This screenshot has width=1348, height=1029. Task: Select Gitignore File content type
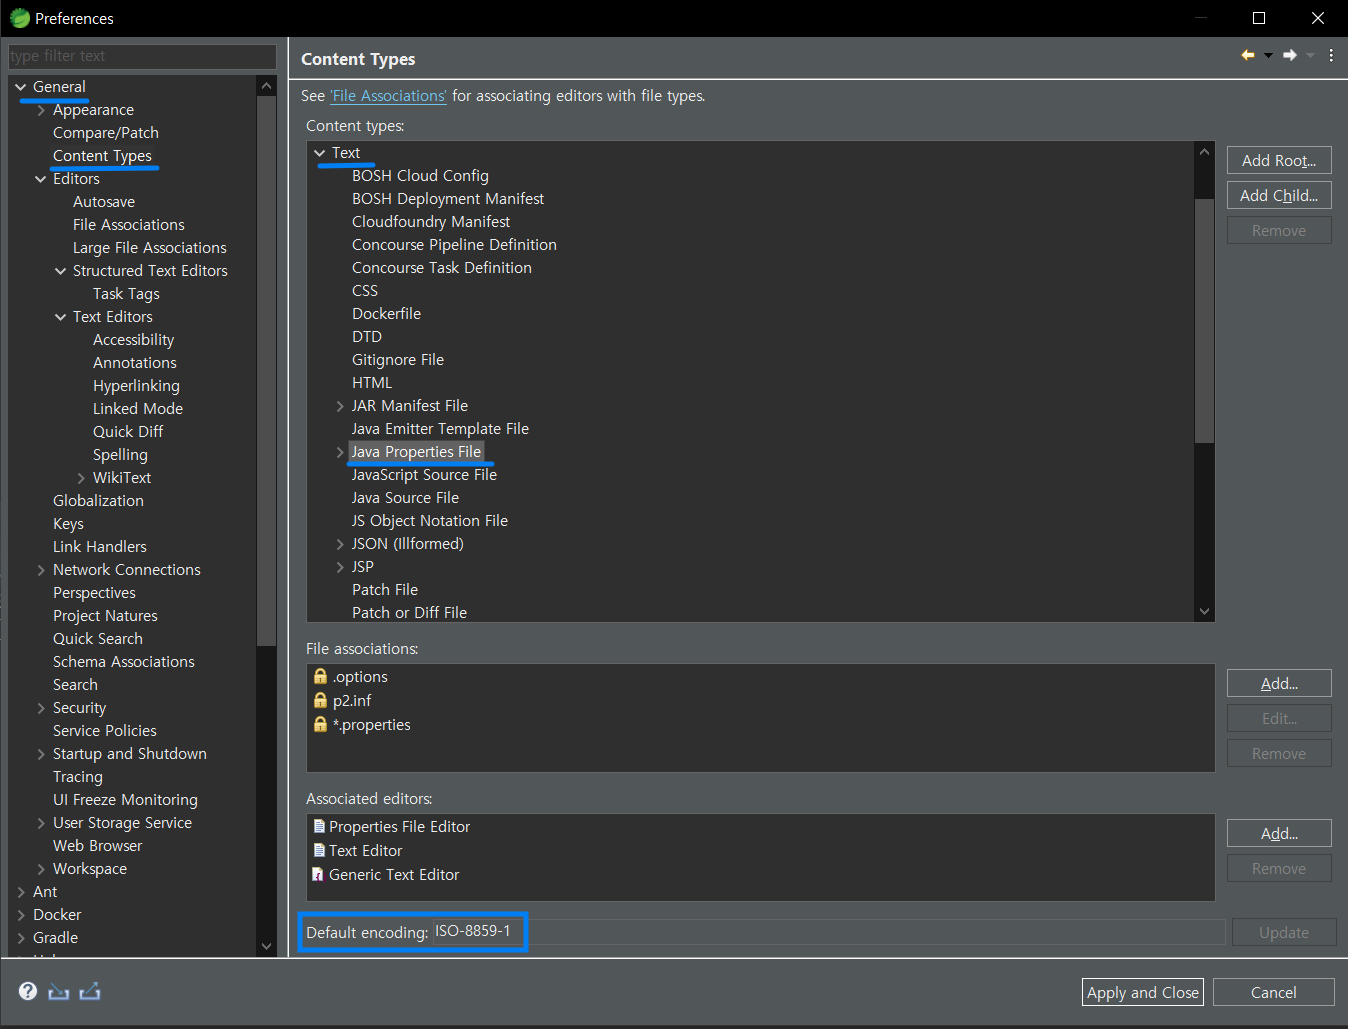[x=398, y=360]
